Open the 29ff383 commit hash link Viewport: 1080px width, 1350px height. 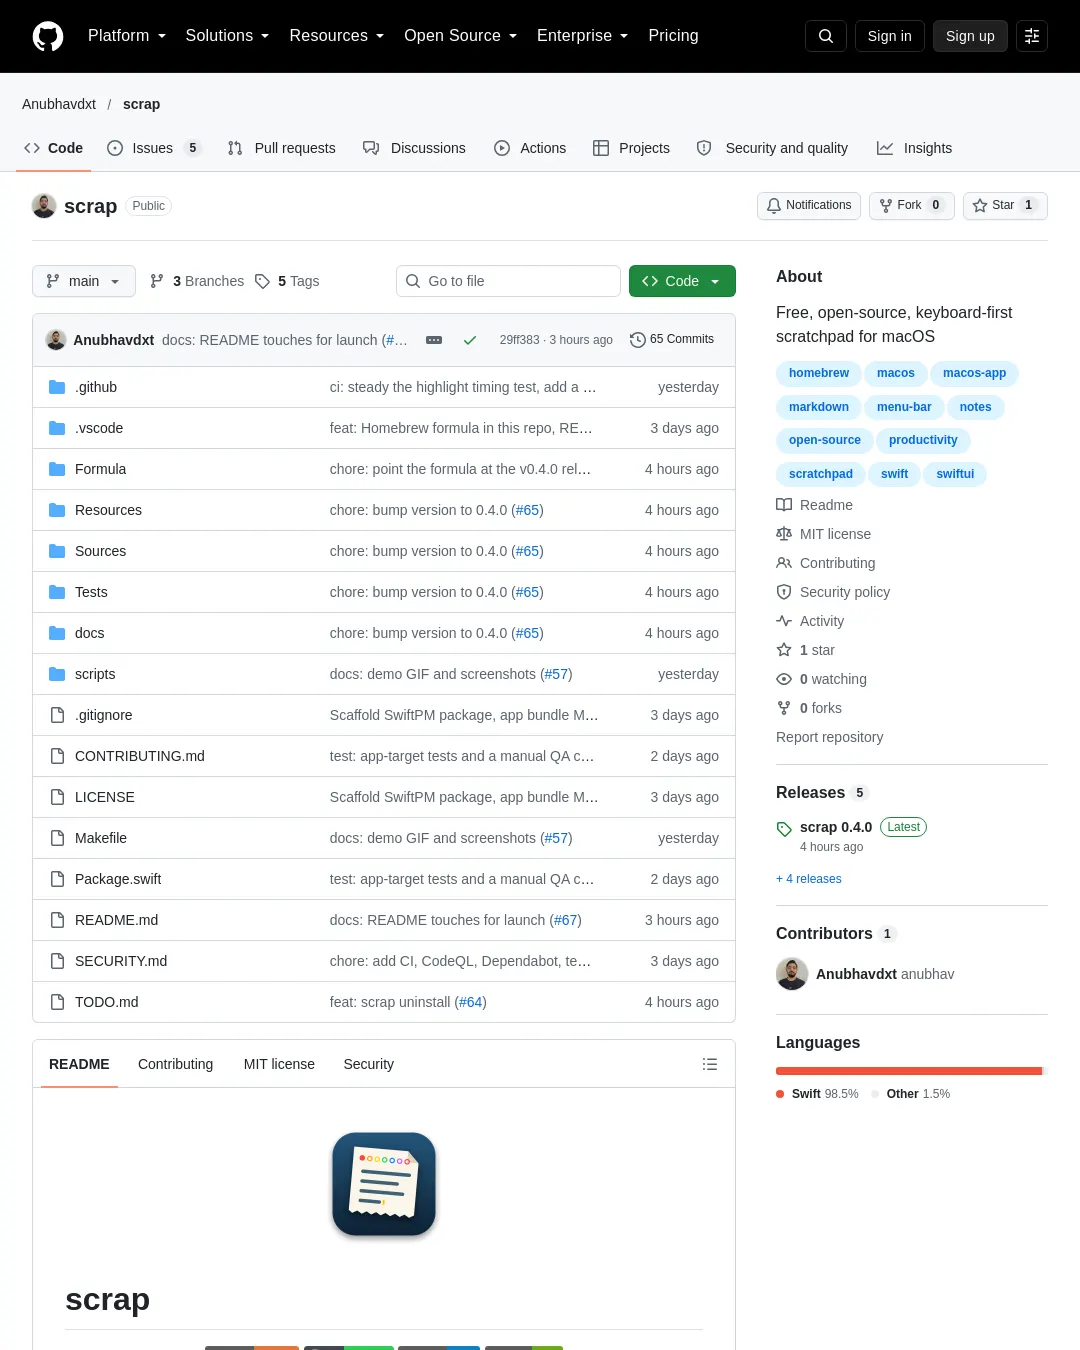pos(519,340)
